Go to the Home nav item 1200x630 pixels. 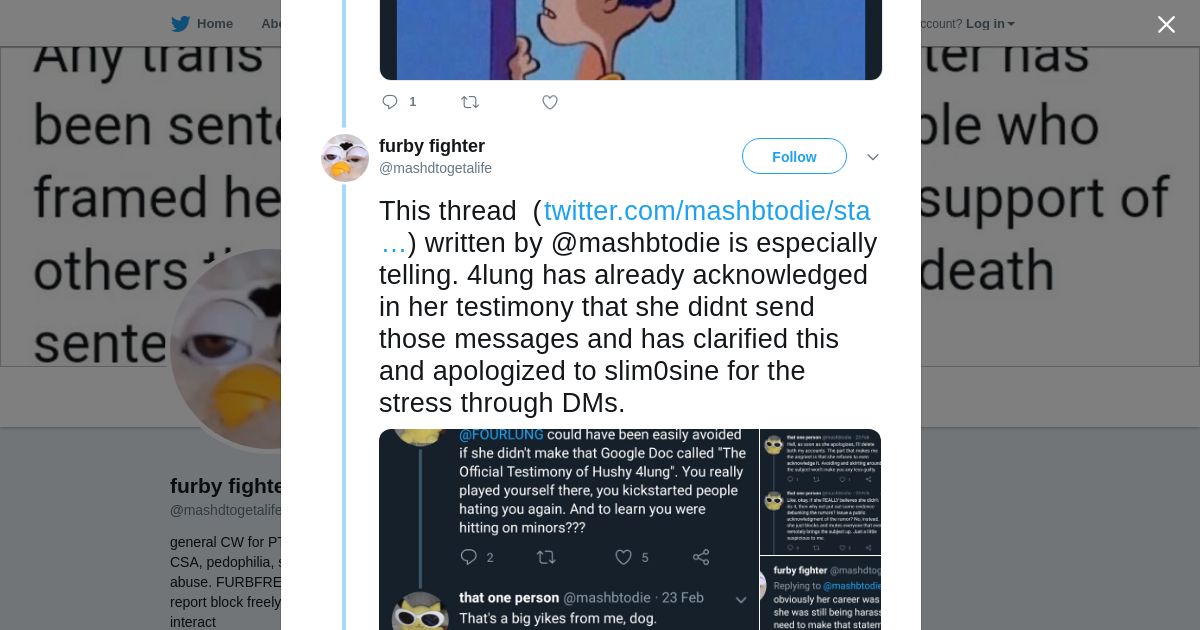[x=214, y=24]
